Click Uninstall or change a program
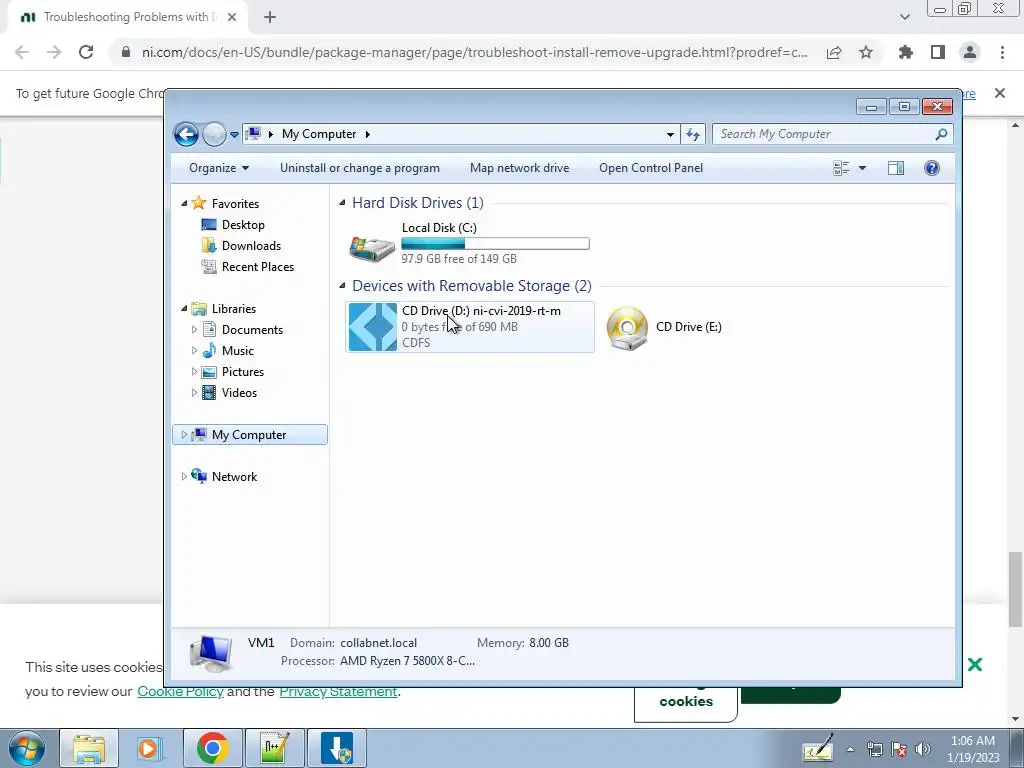Viewport: 1024px width, 768px height. [360, 168]
